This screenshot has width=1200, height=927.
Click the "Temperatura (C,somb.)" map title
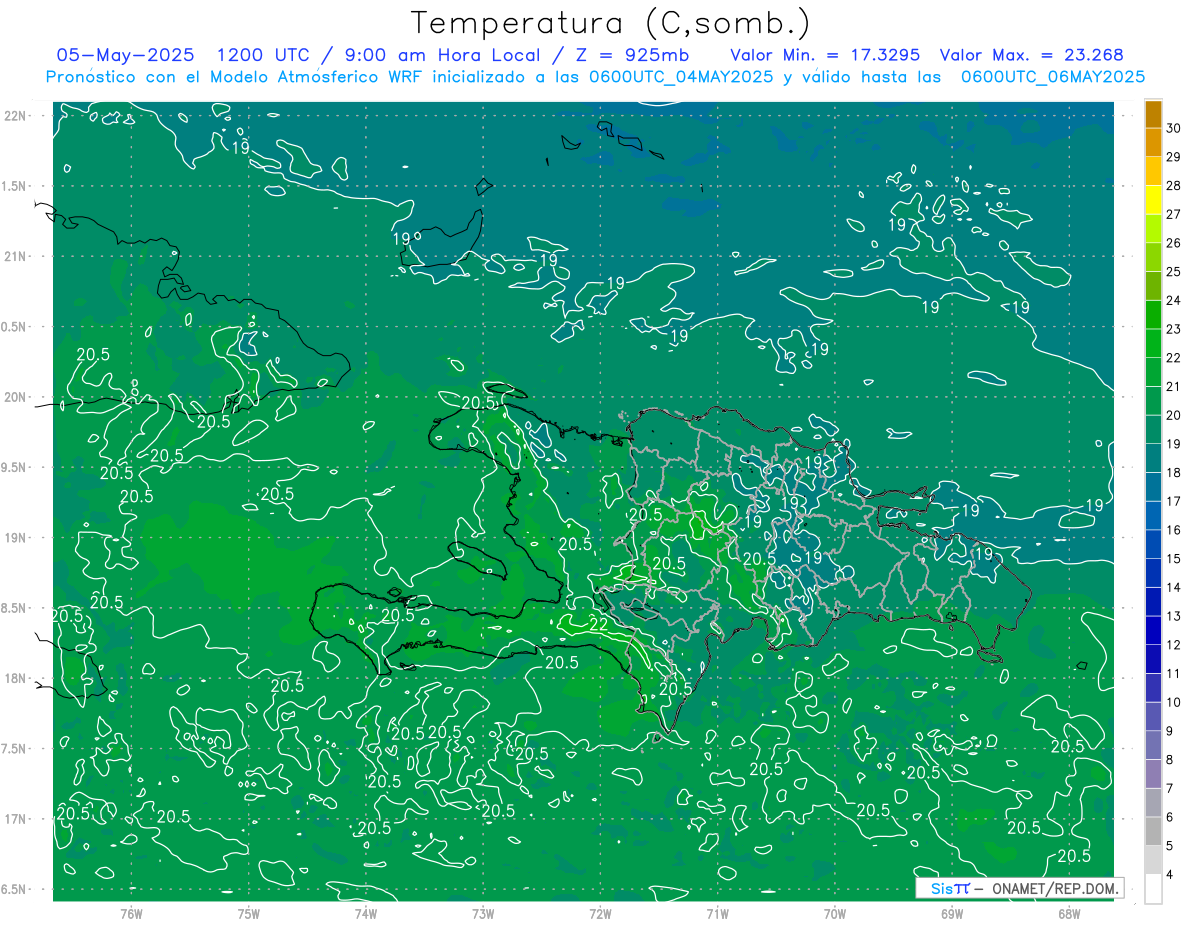pos(611,23)
